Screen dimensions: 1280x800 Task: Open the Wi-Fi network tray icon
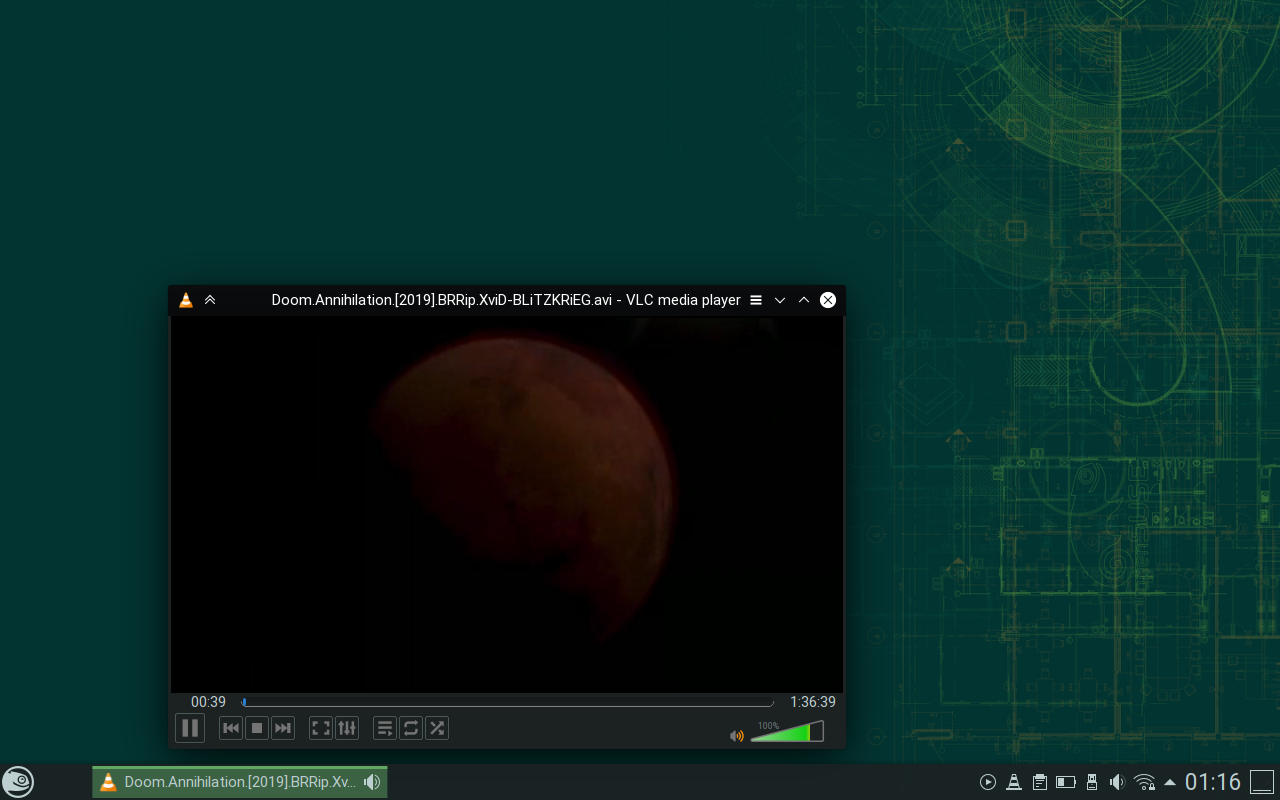point(1145,782)
